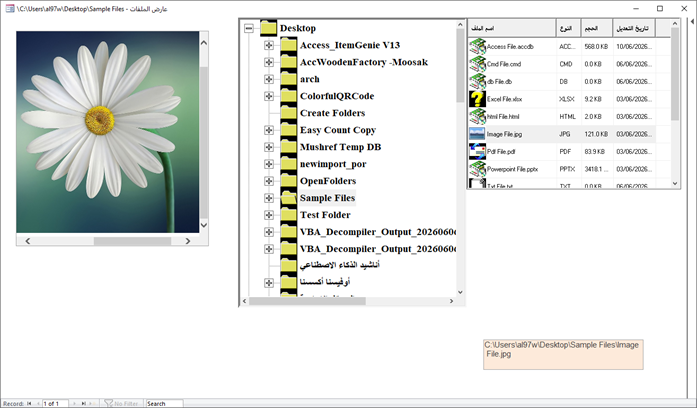Select the Create Folders tree label
Screen dimensions: 697x408
(332, 113)
